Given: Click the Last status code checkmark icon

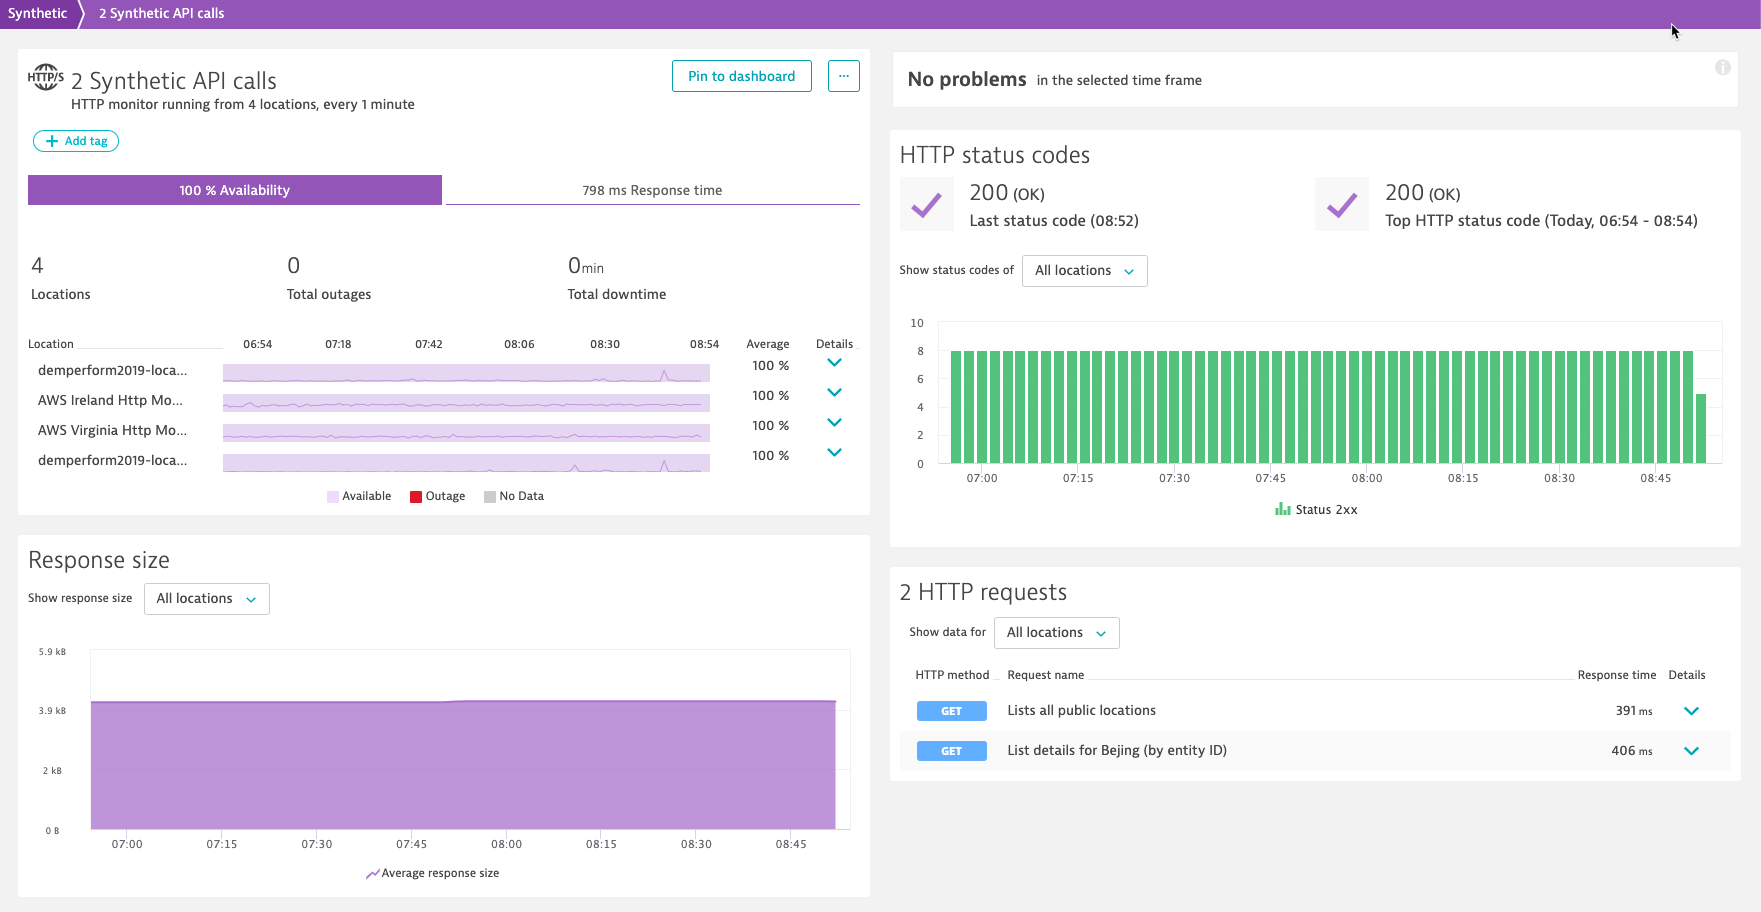Looking at the screenshot, I should pos(926,205).
